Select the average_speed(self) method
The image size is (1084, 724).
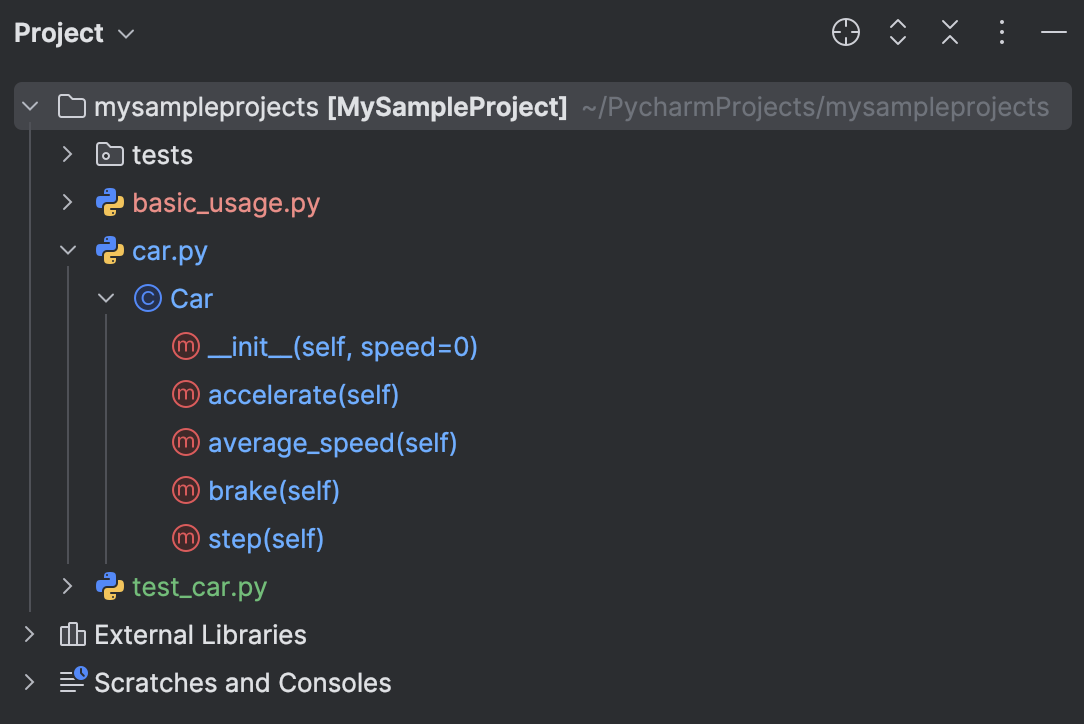point(332,442)
